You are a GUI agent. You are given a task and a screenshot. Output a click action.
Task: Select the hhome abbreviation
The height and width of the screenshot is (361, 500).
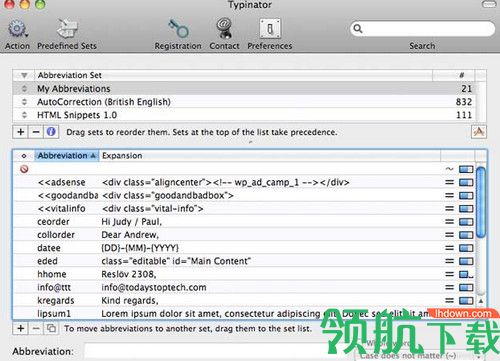[244, 274]
